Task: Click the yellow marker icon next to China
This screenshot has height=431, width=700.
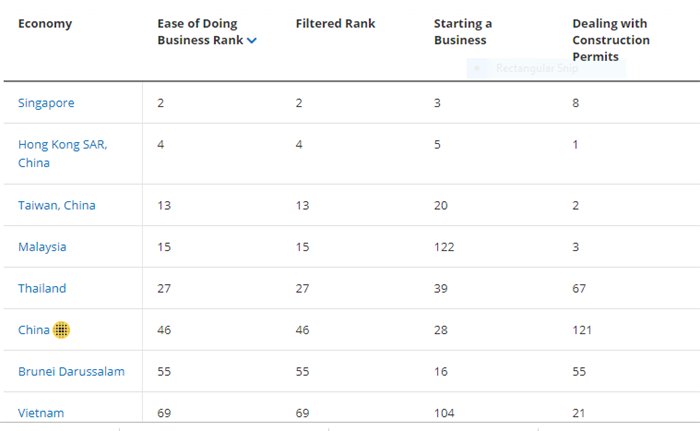Action: [x=61, y=330]
